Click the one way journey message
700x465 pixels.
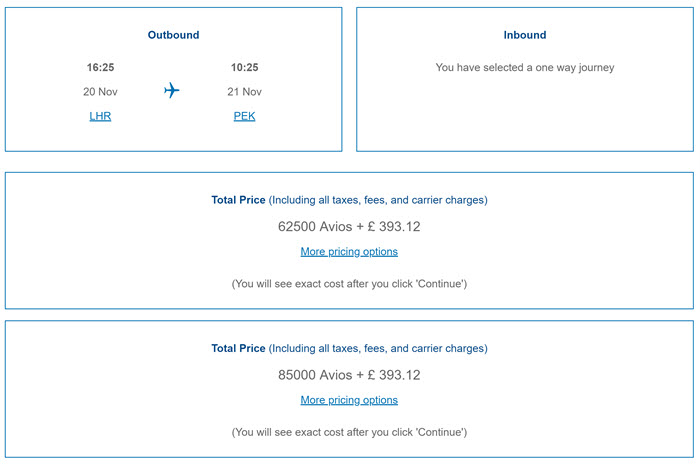525,67
